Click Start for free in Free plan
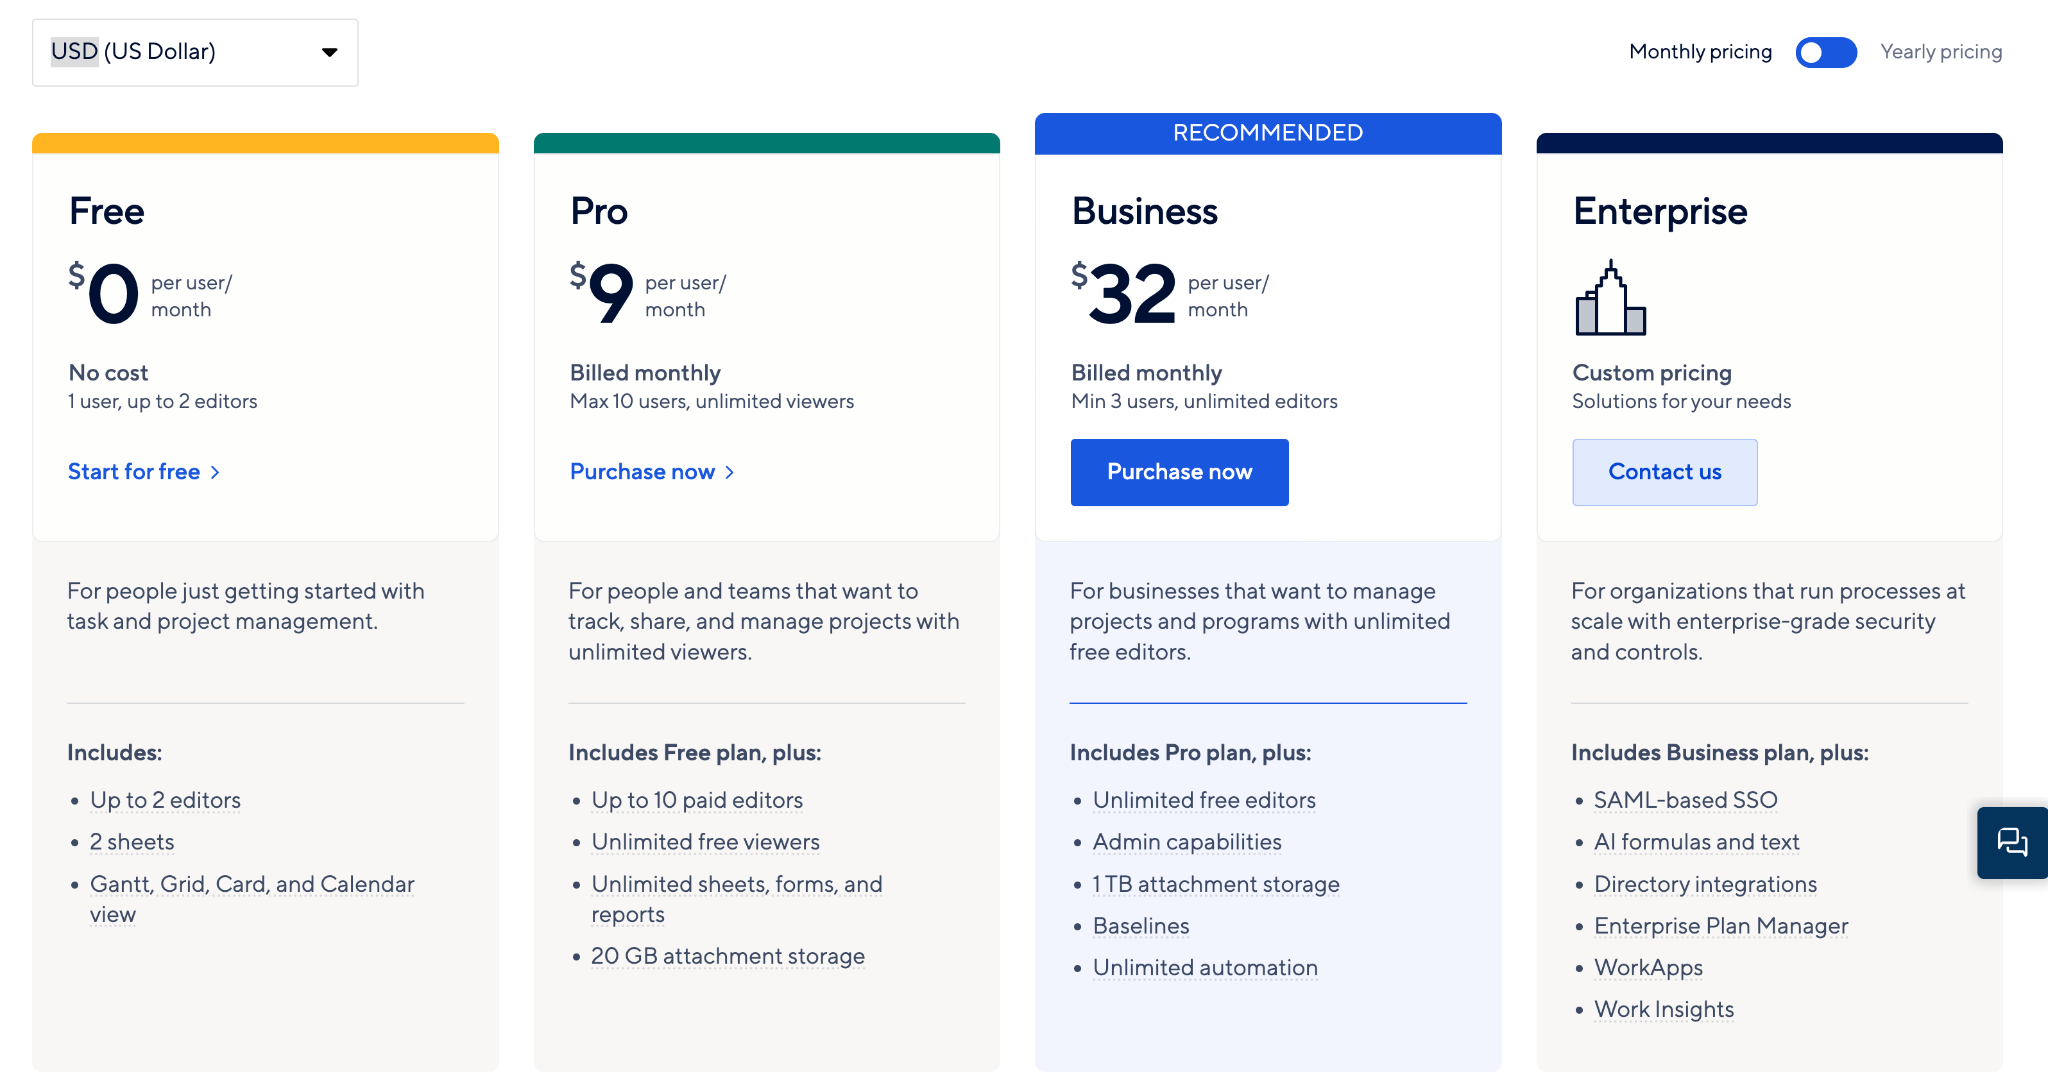The width and height of the screenshot is (2048, 1082). (135, 472)
